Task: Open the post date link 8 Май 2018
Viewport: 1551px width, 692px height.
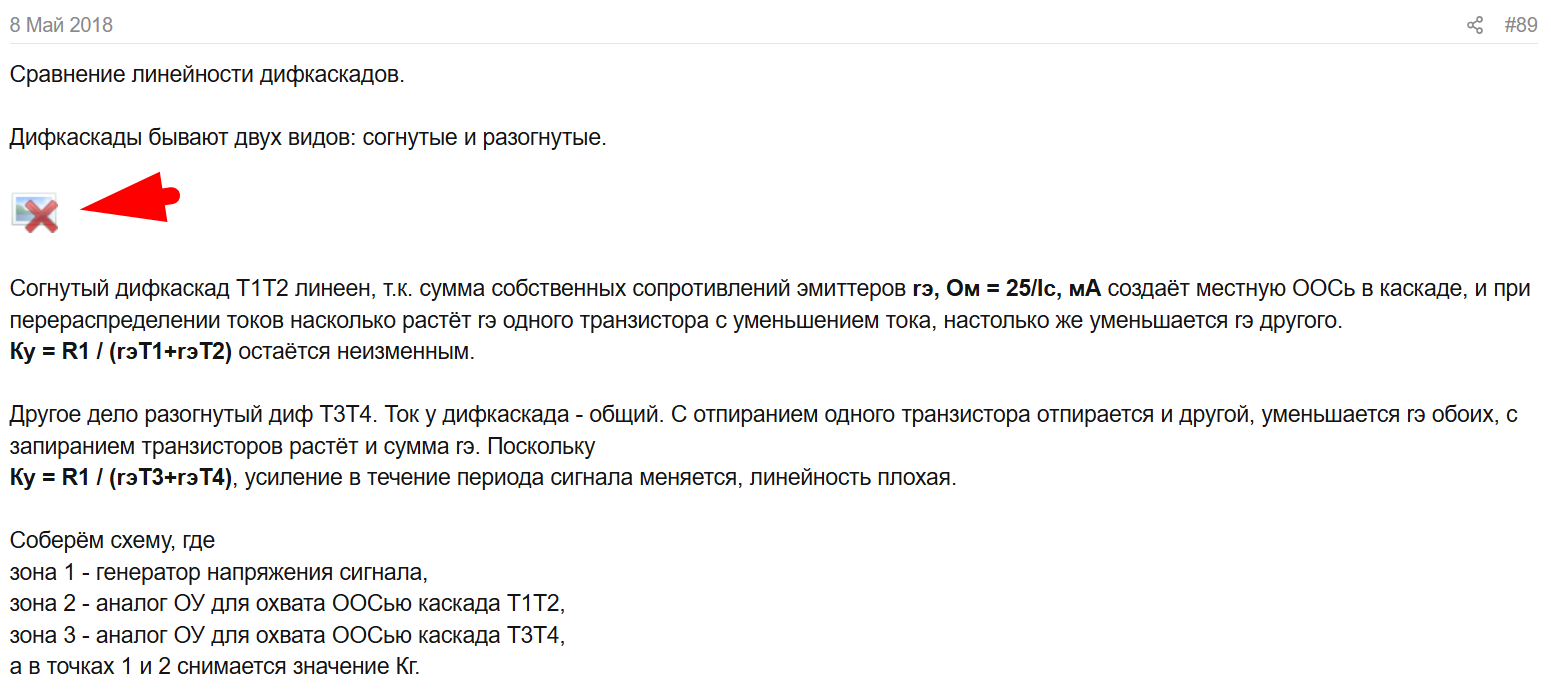Action: 61,25
